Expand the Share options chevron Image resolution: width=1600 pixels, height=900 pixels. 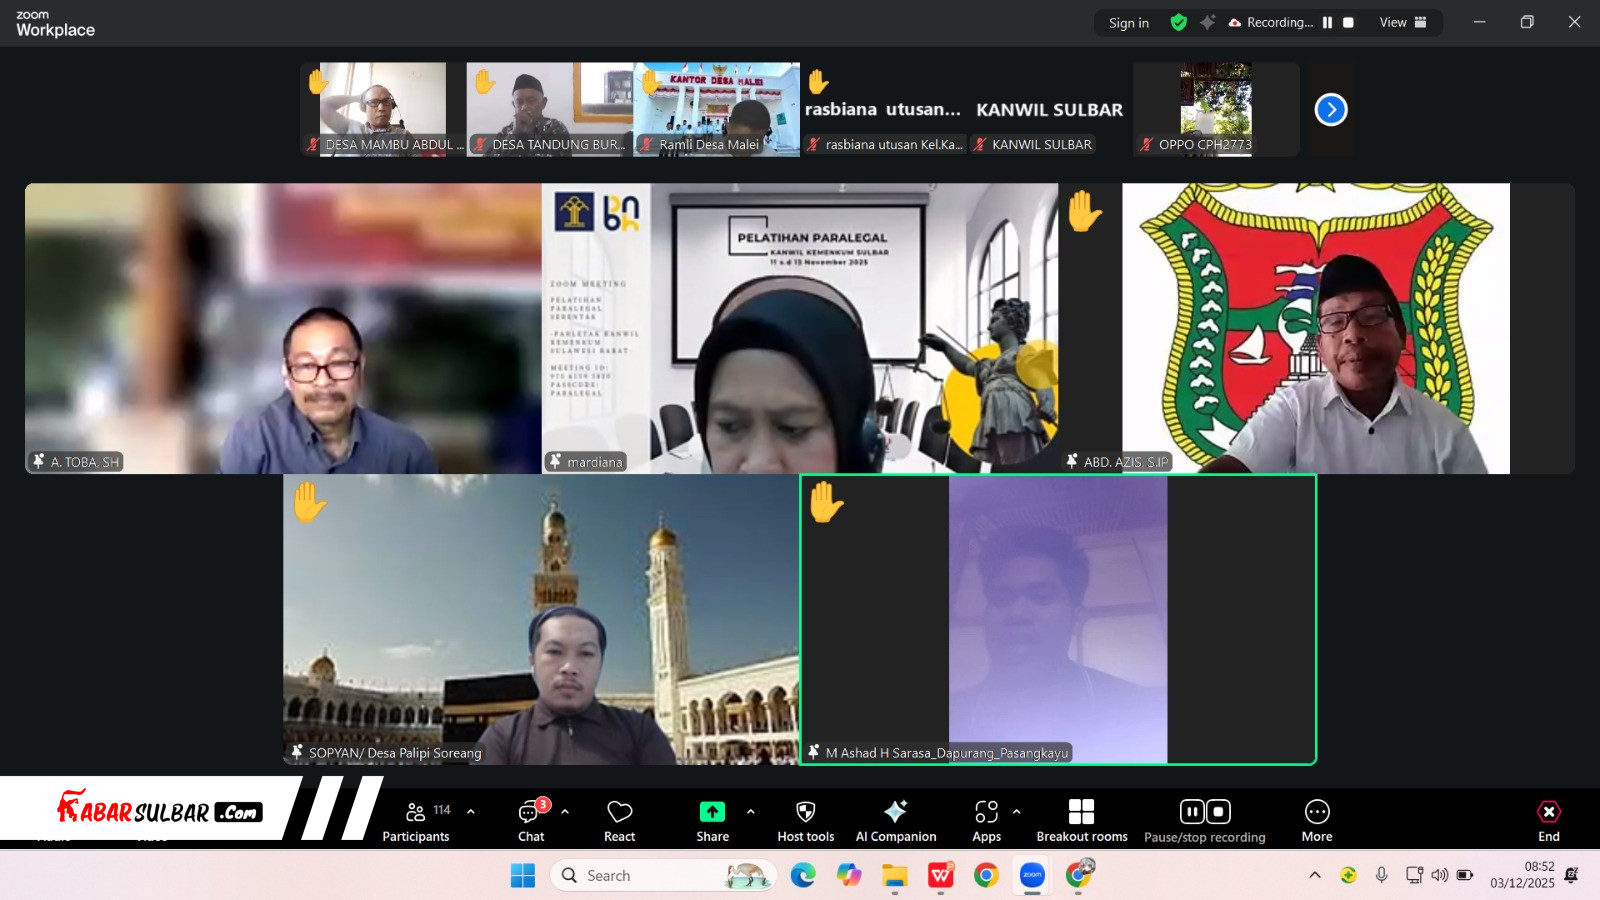(x=751, y=811)
